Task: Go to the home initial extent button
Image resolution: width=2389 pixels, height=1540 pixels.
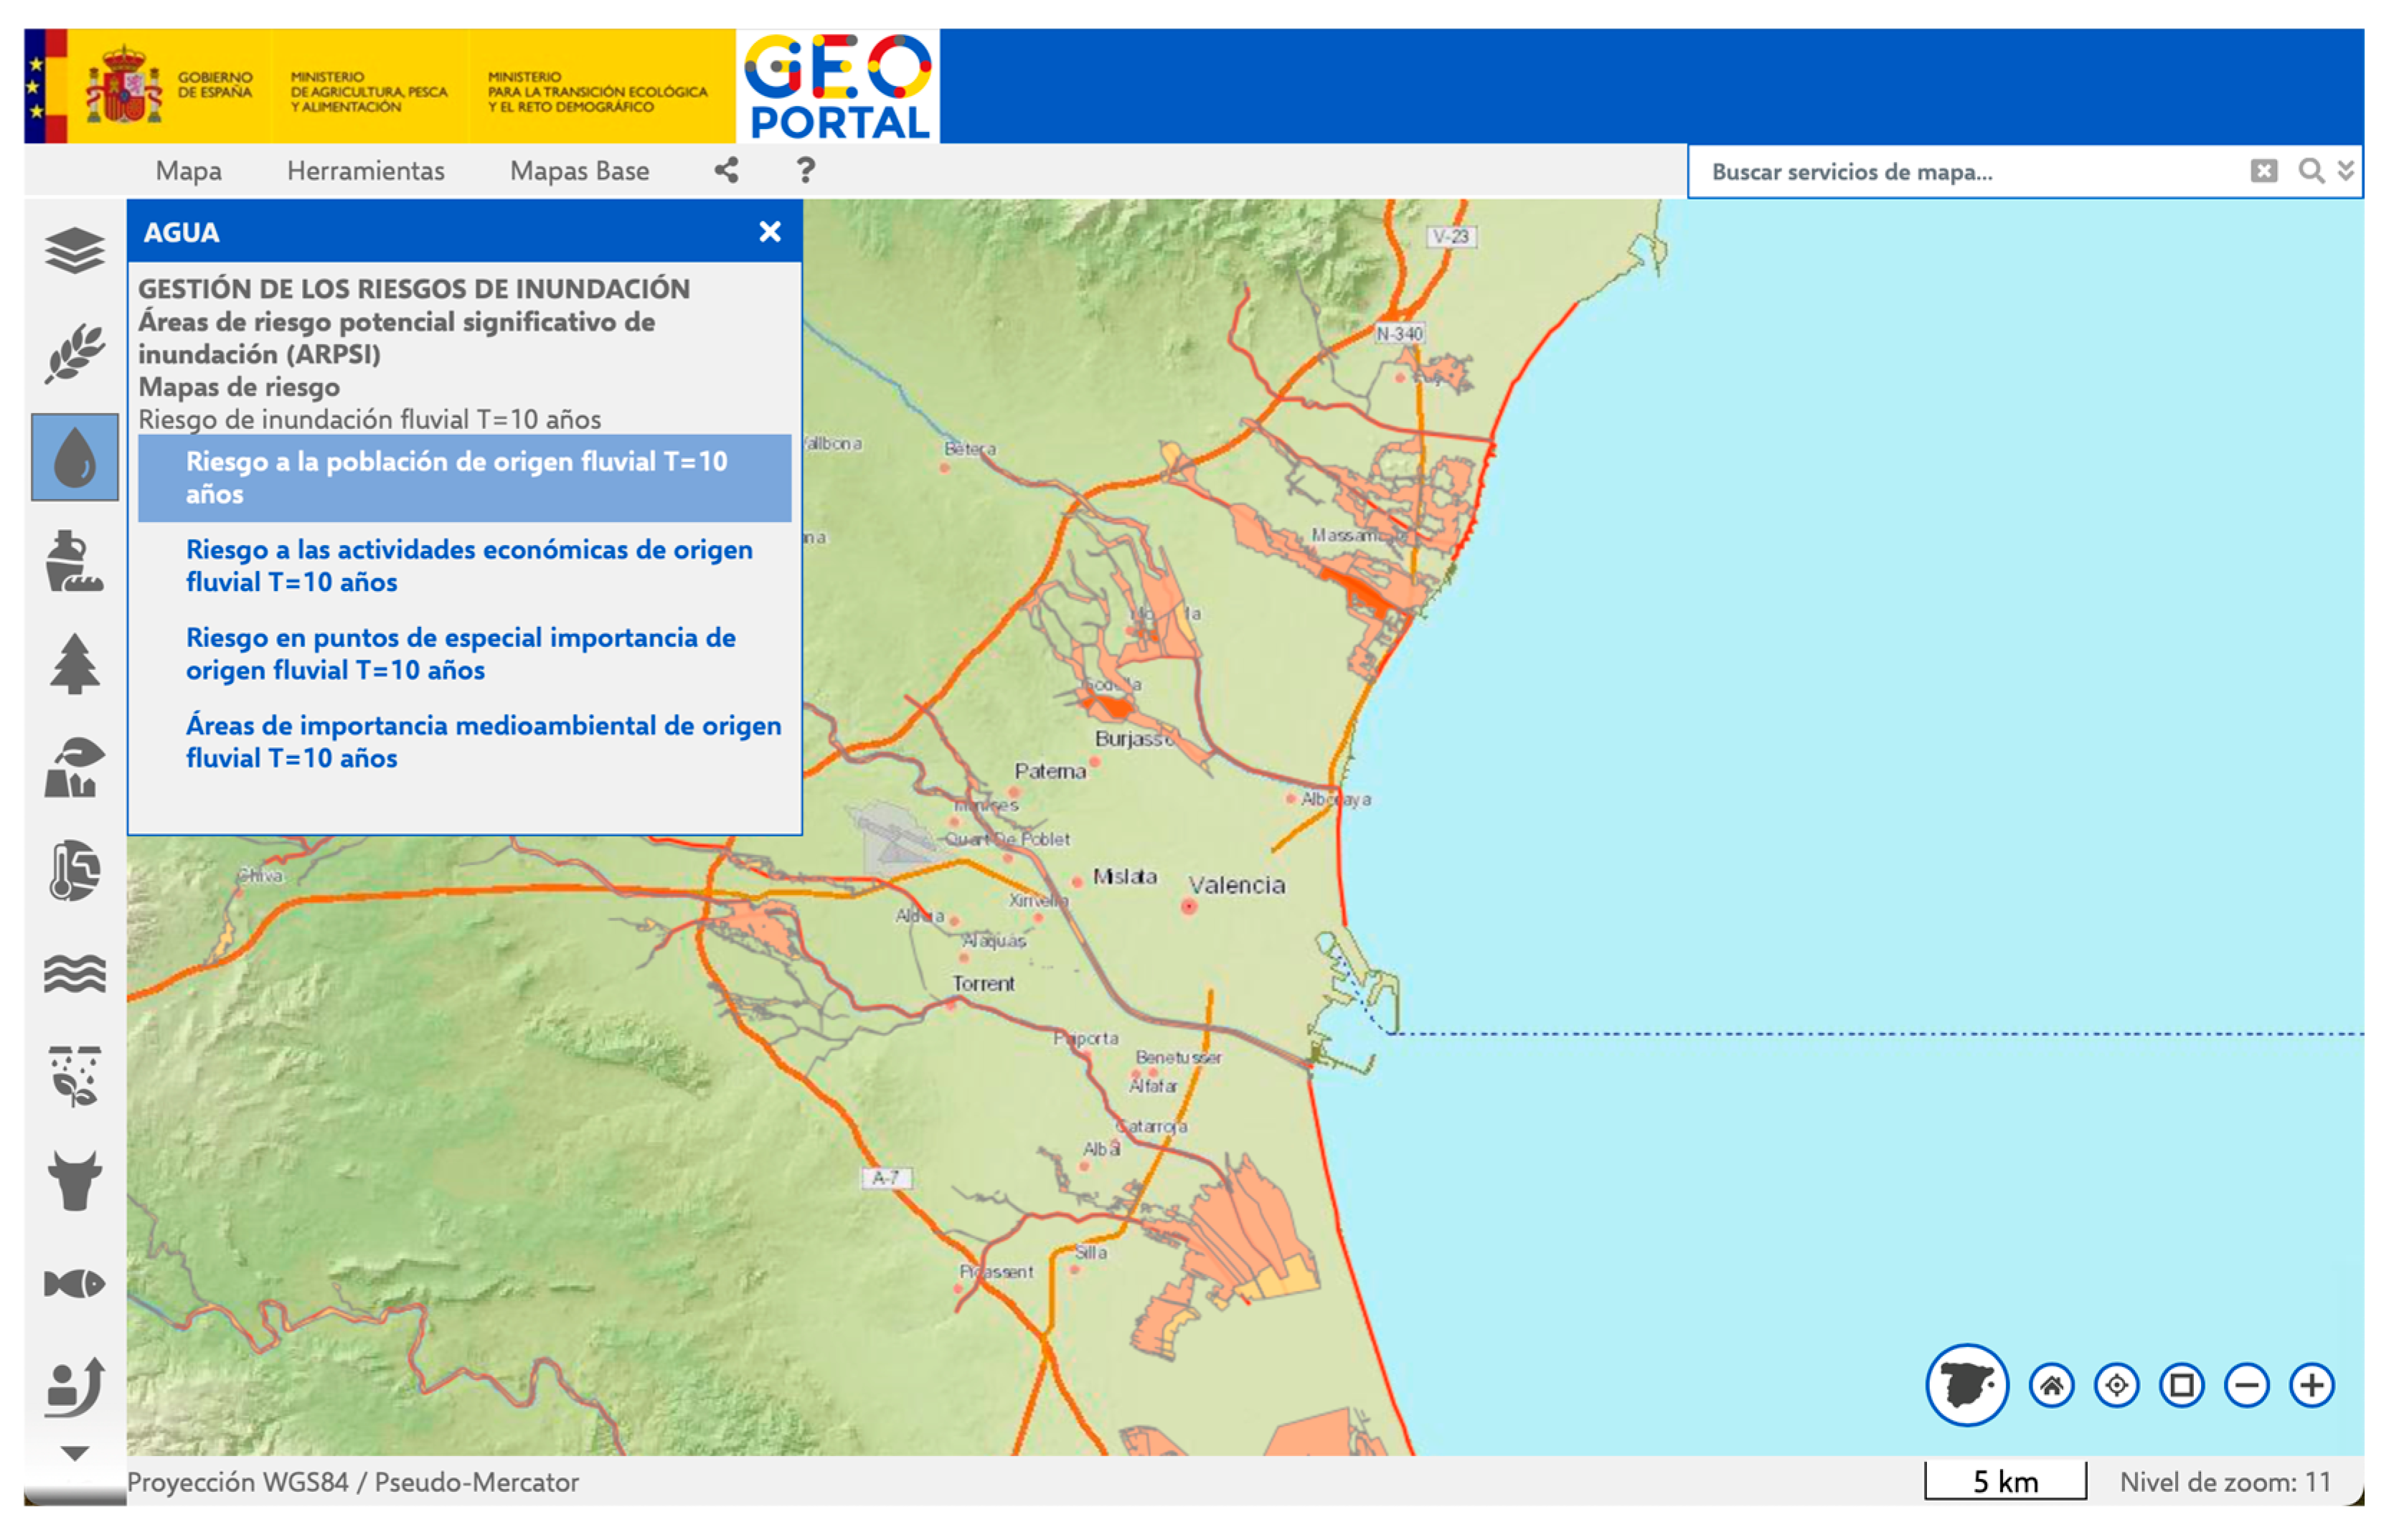Action: [x=2051, y=1385]
